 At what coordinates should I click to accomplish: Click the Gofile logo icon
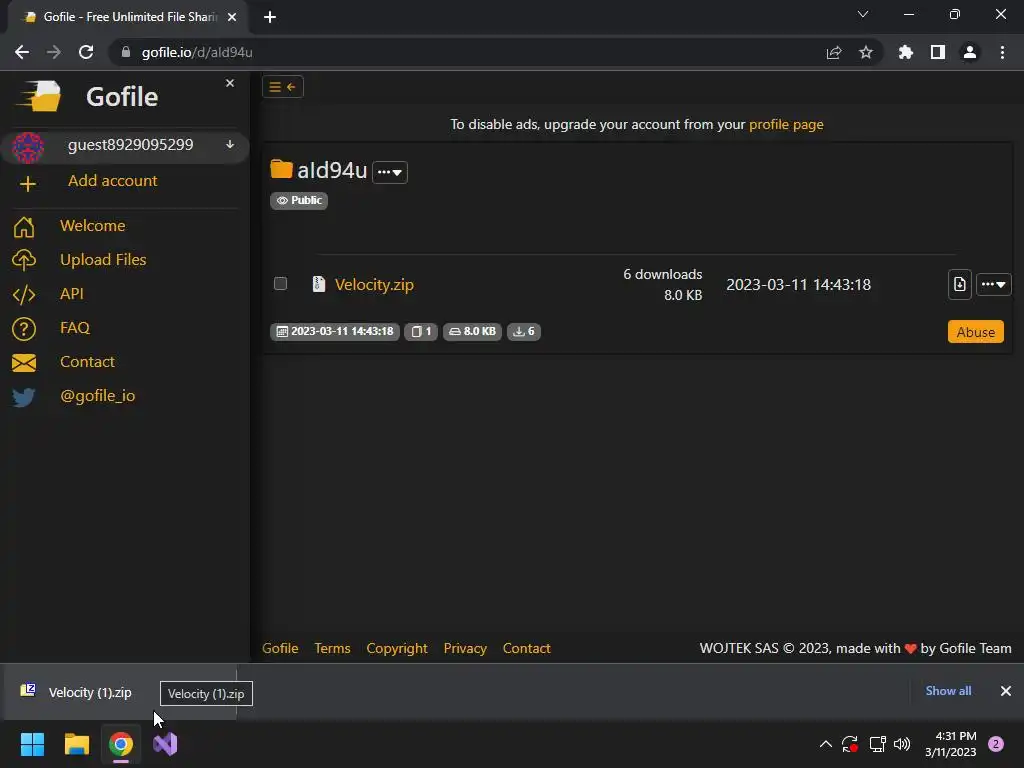(x=40, y=97)
